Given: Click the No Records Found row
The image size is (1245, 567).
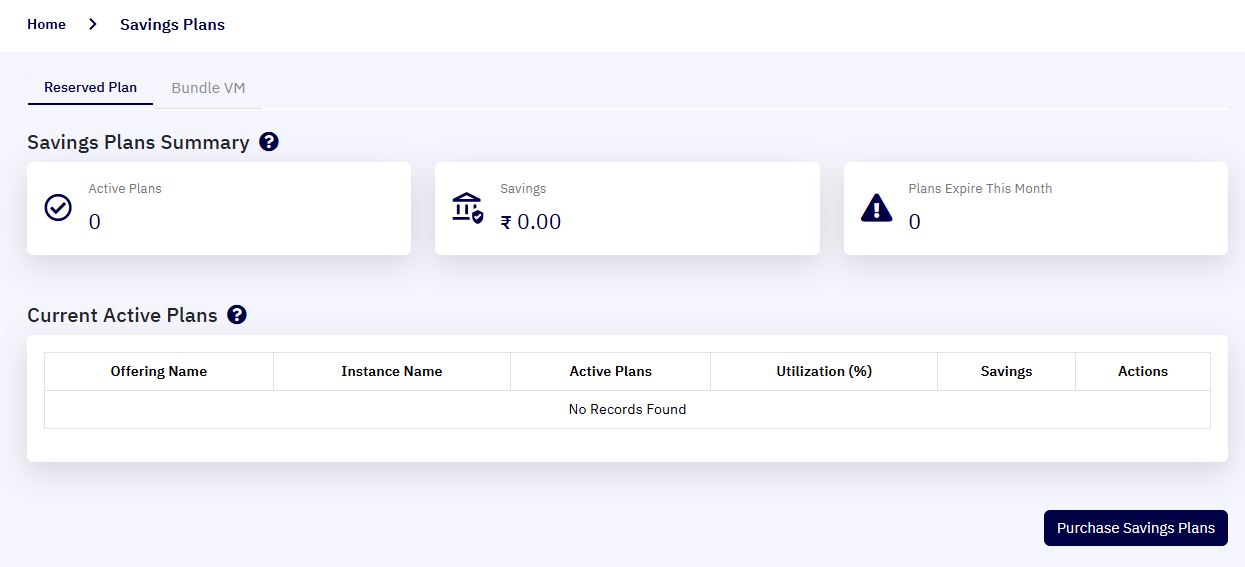Looking at the screenshot, I should click(x=627, y=409).
